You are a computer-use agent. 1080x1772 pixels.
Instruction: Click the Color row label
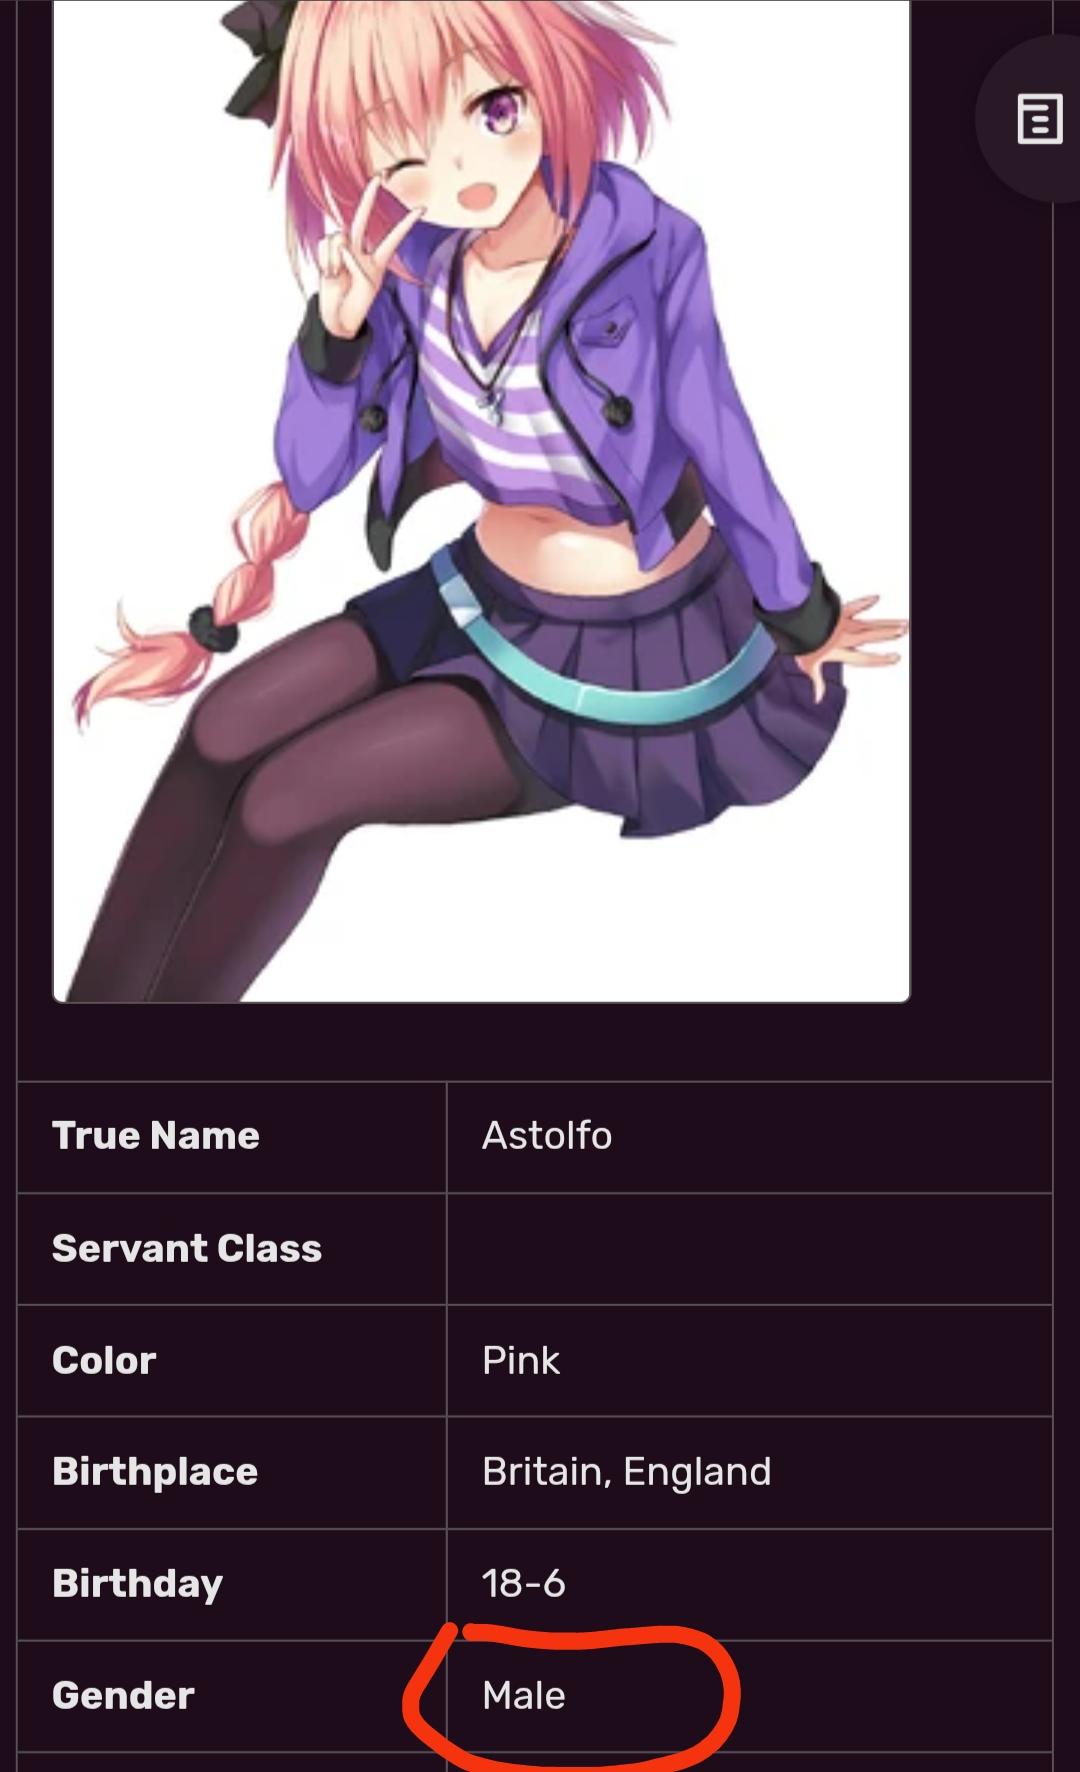click(x=104, y=1360)
